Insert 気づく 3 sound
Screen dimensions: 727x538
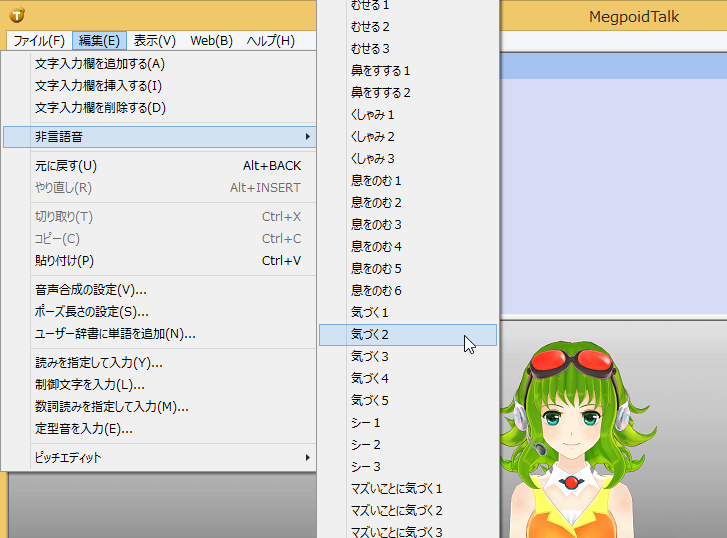point(408,356)
